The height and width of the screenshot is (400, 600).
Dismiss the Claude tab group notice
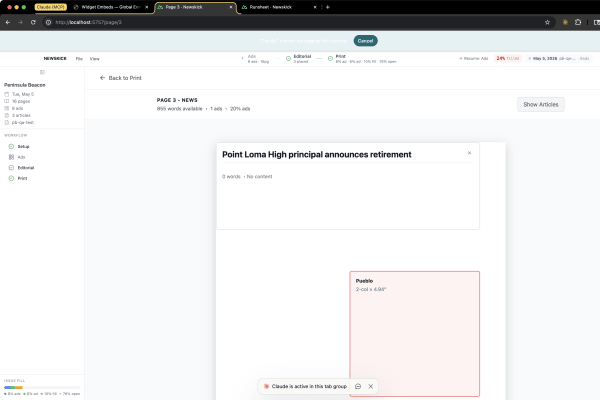tap(370, 386)
